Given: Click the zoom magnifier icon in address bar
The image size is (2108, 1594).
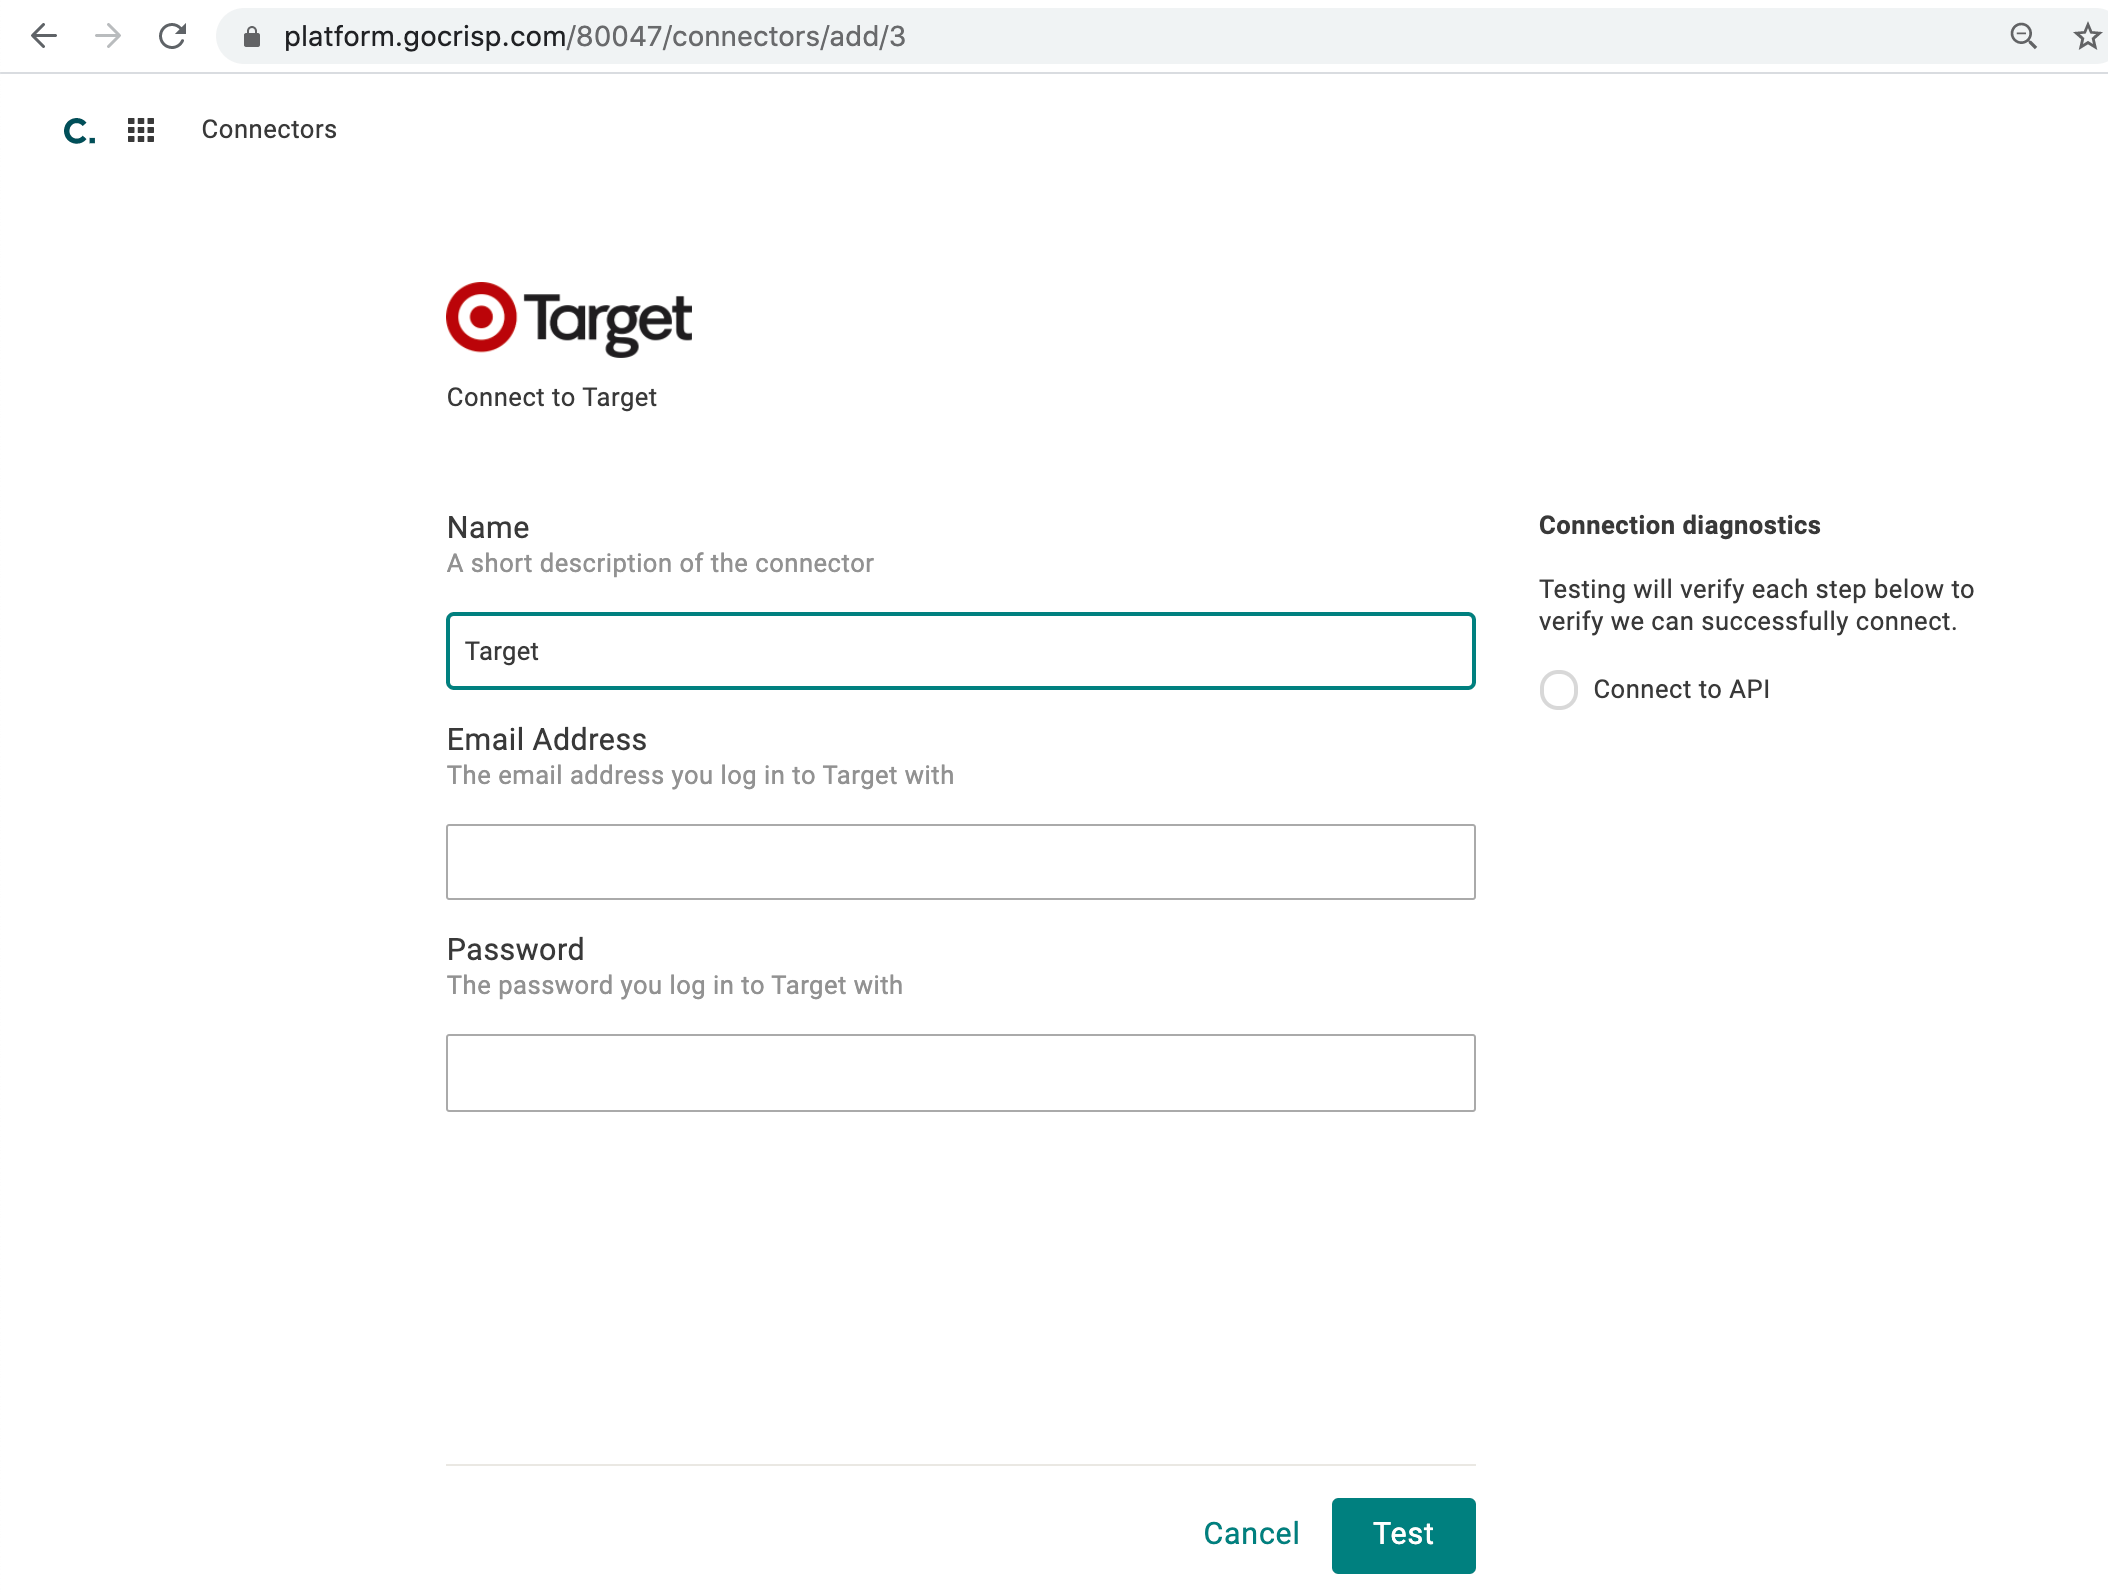Looking at the screenshot, I should tap(2023, 37).
